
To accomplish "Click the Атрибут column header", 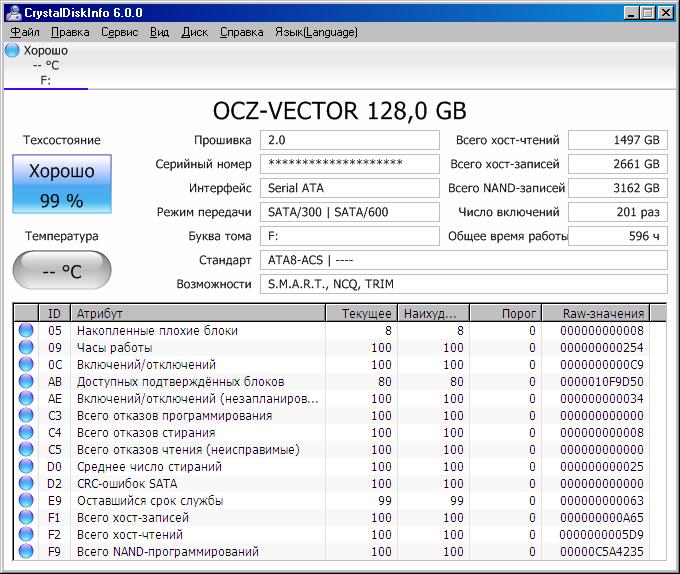I will (x=198, y=313).
